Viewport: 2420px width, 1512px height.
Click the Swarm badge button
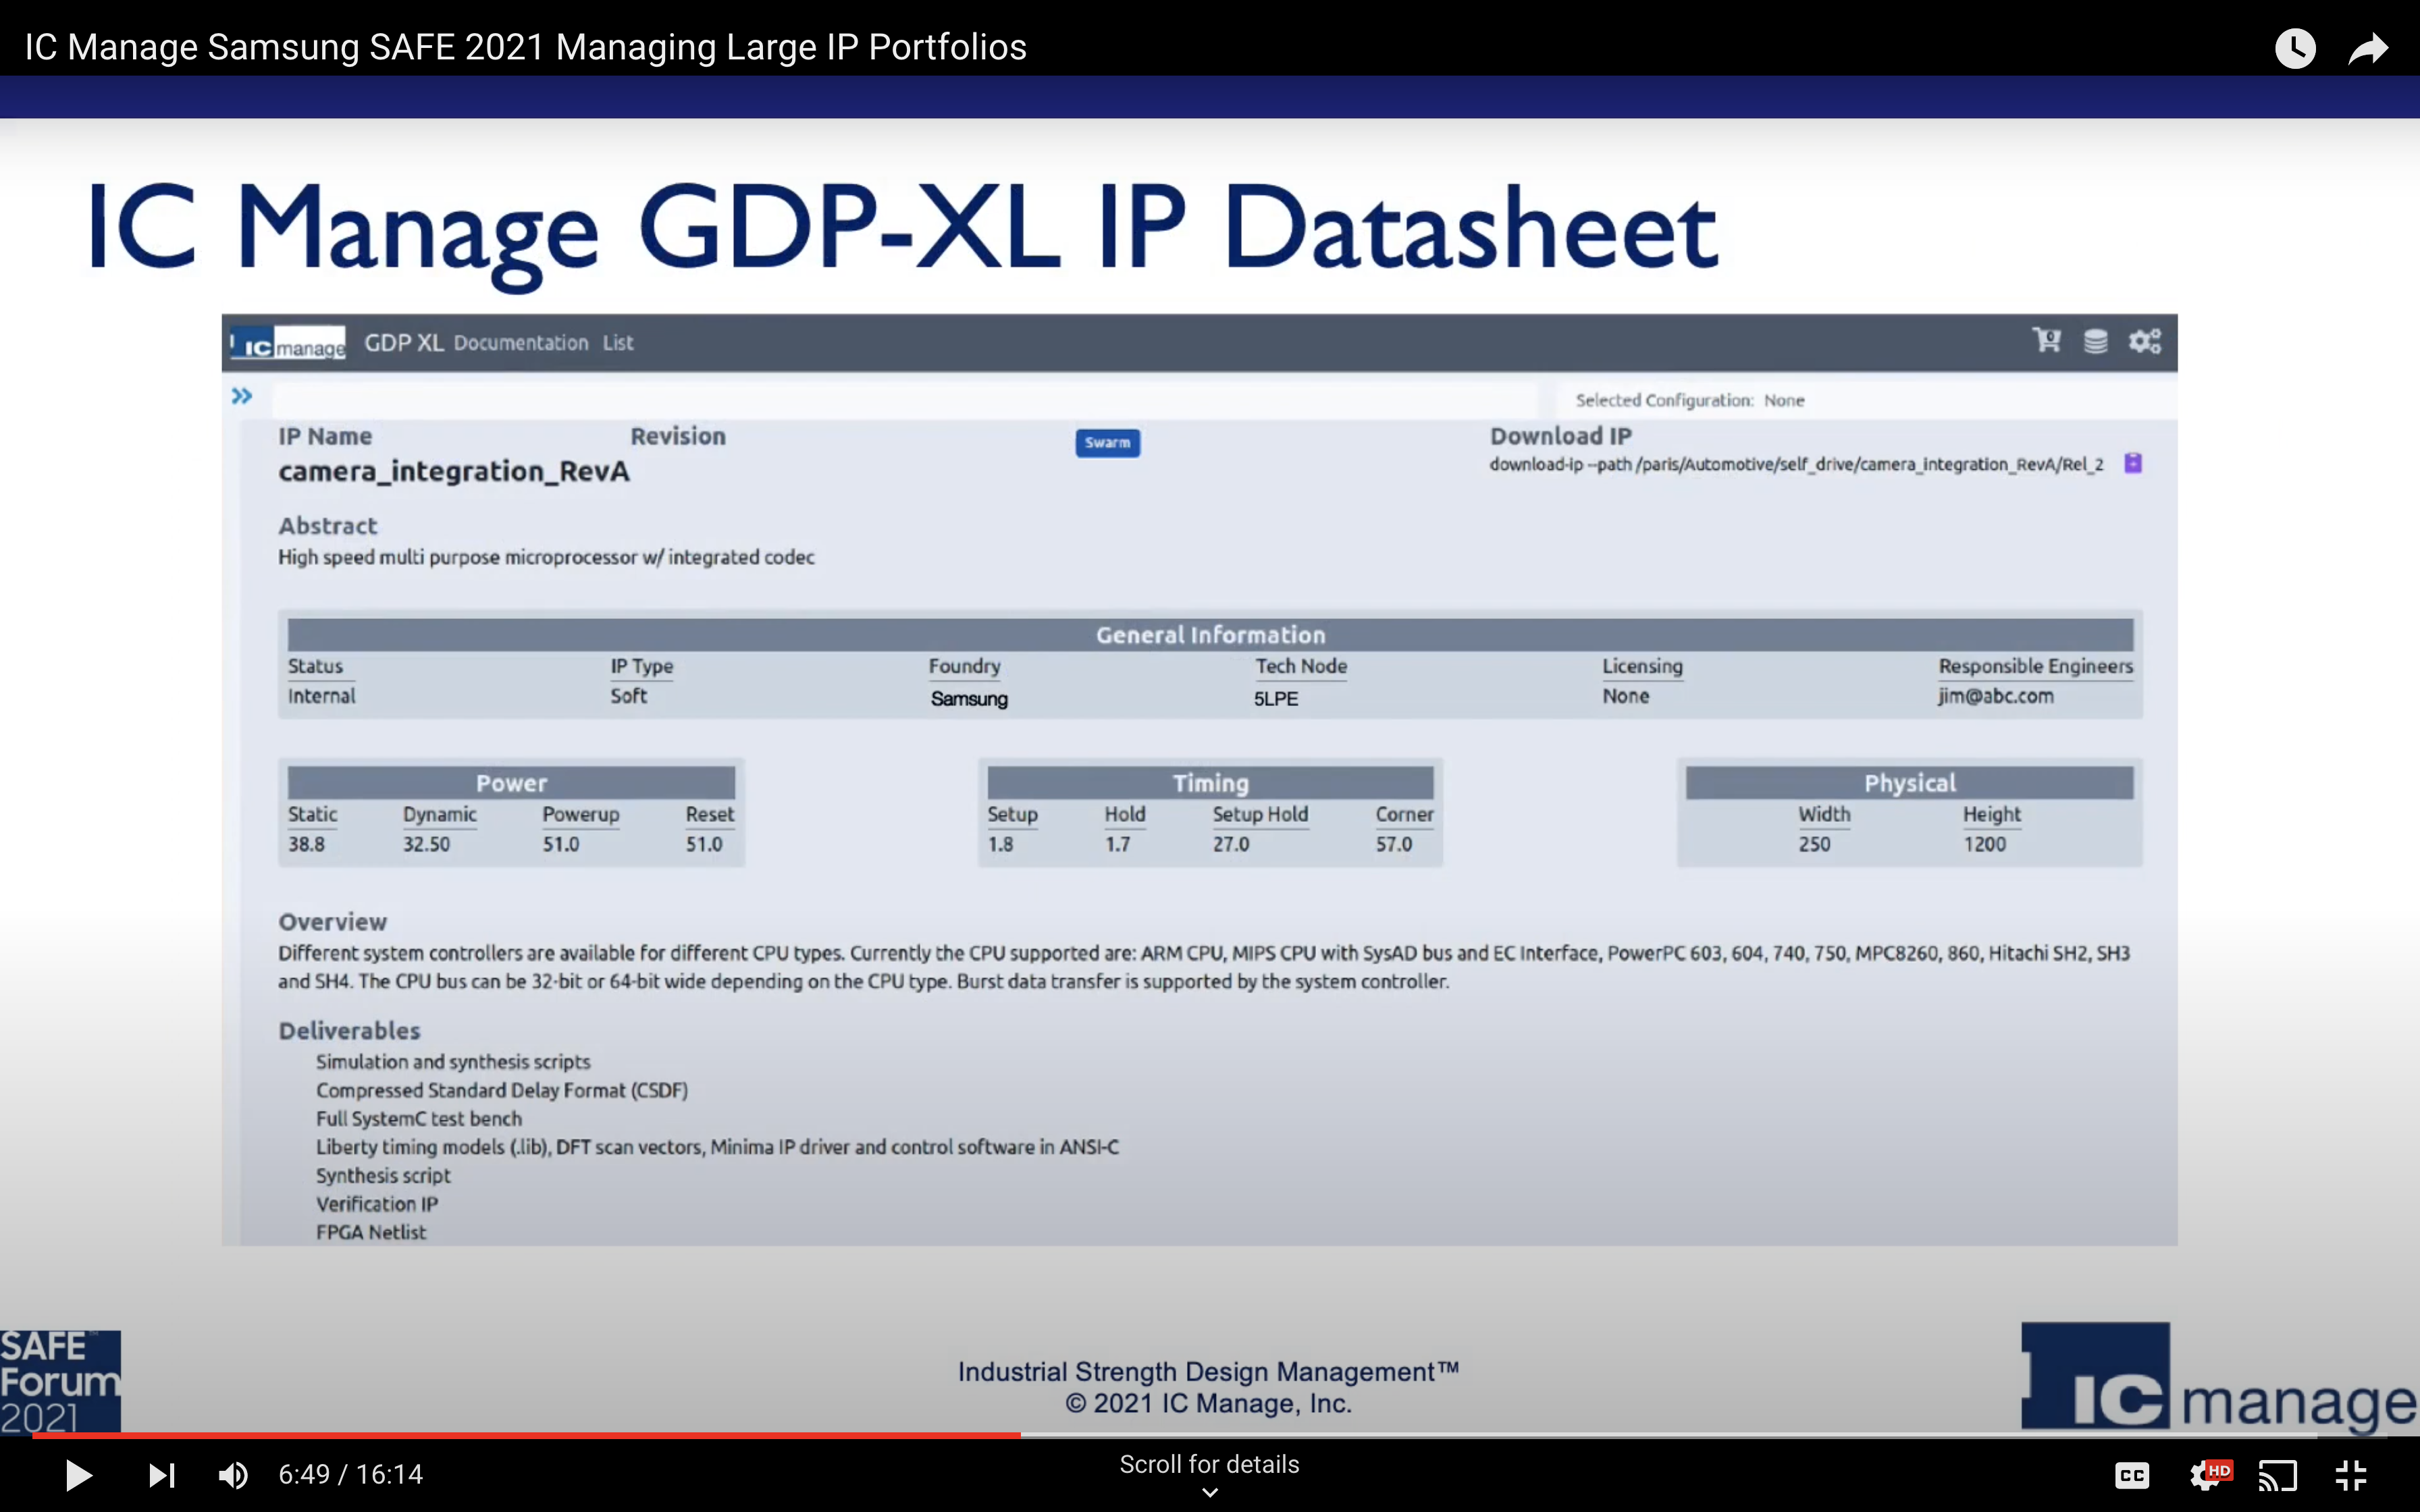[x=1107, y=443]
